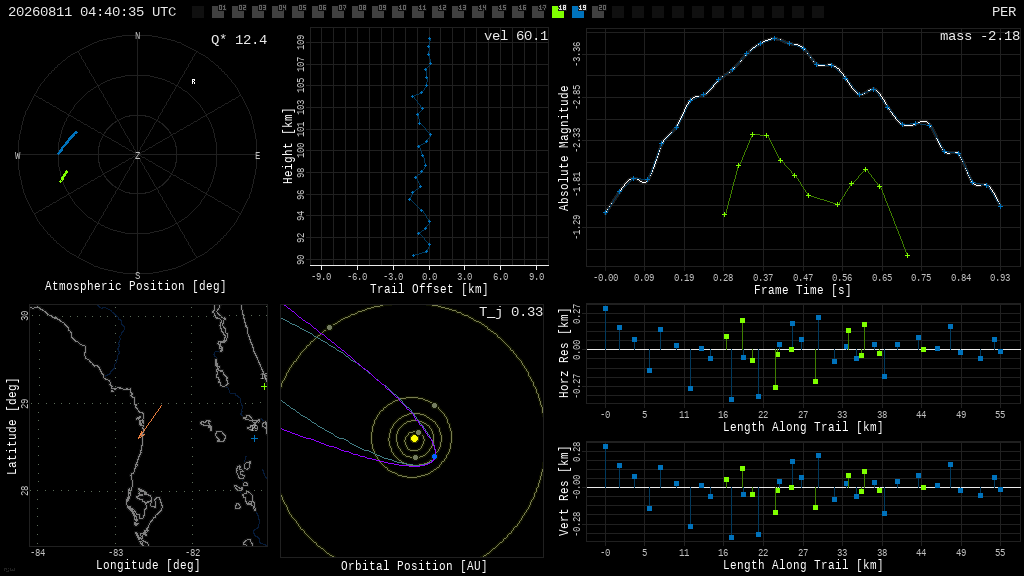Click the yellow Sun marker in orbit plot

pyautogui.click(x=414, y=439)
